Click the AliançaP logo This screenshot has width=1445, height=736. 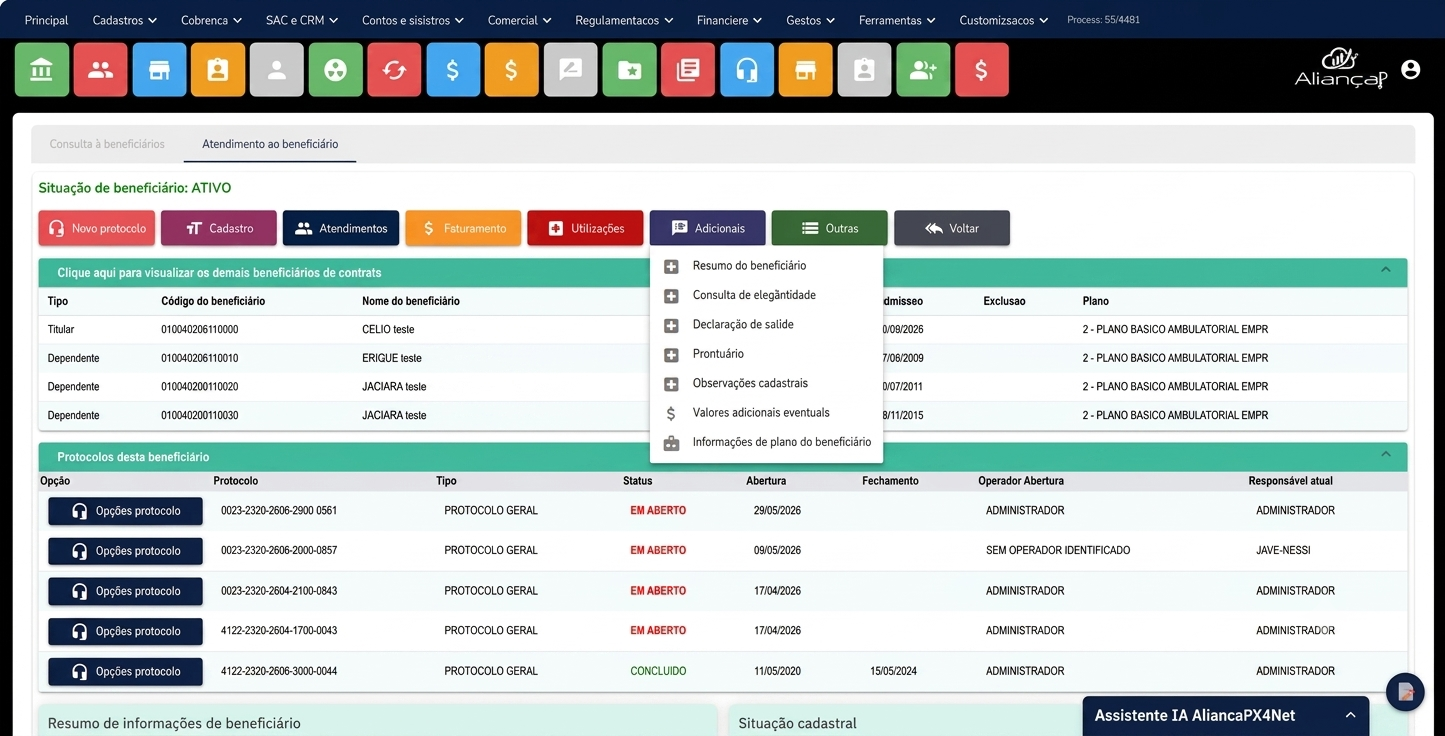[x=1341, y=69]
